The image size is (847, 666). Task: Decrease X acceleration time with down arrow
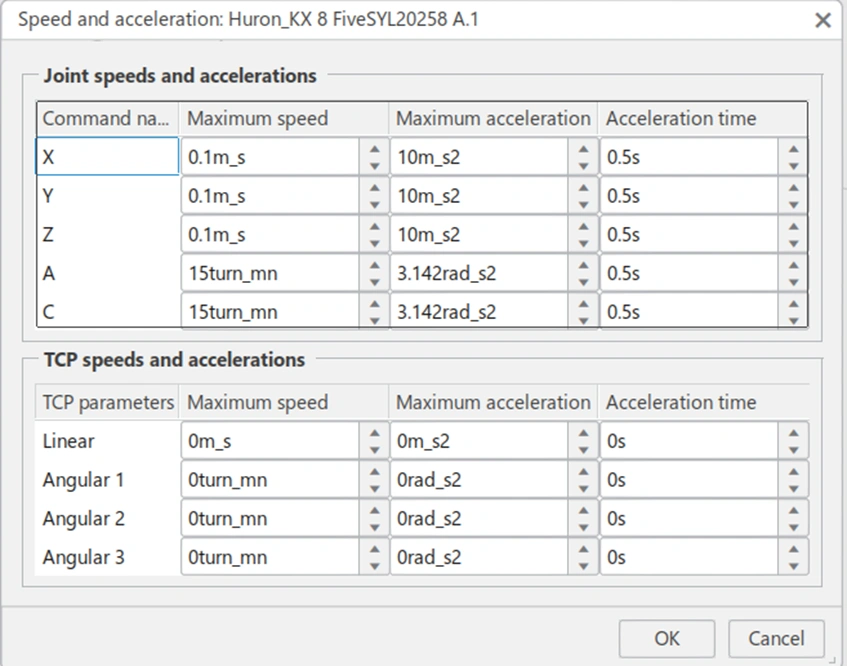click(793, 166)
